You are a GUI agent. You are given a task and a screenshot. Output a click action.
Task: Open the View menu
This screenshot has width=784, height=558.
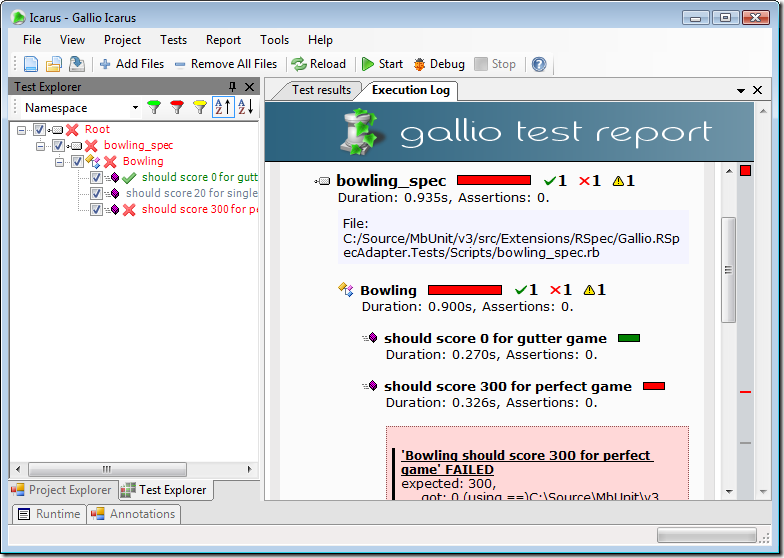pyautogui.click(x=72, y=40)
